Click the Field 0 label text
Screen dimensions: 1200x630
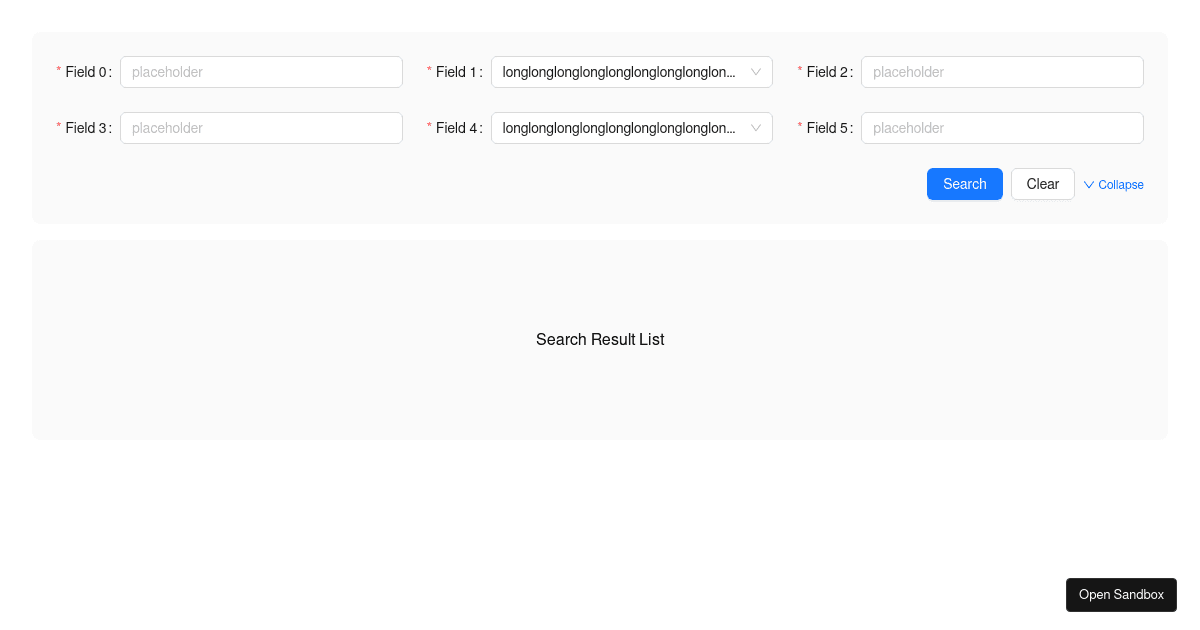point(85,72)
